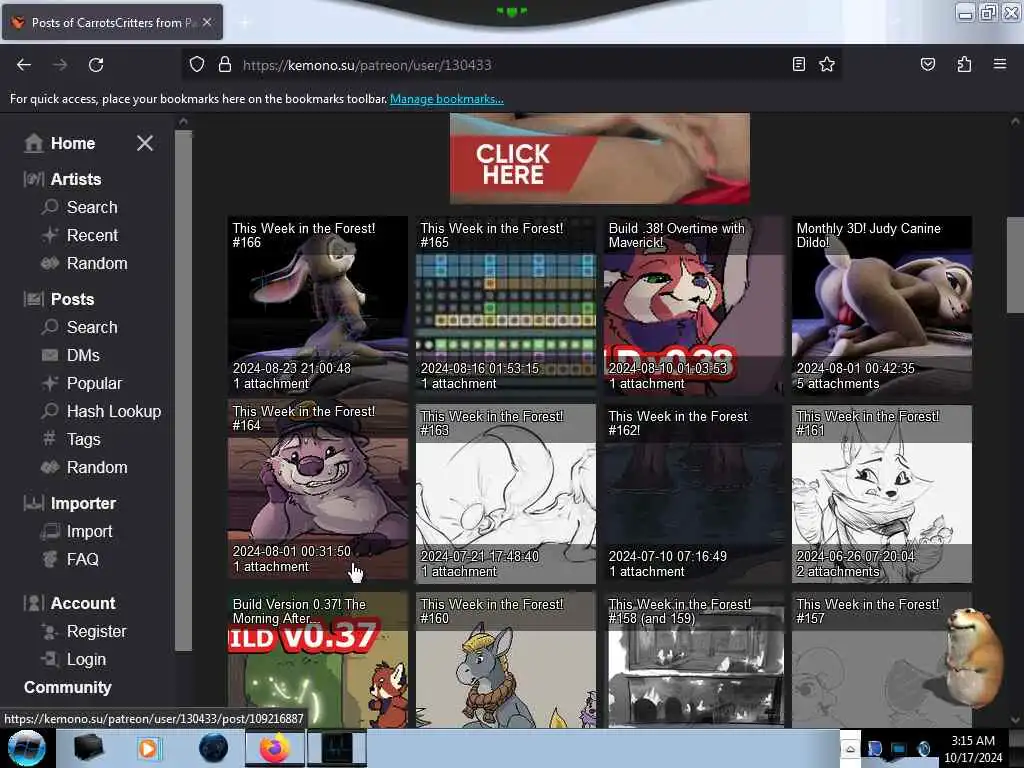Click the Home house icon in sidebar
This screenshot has width=1024, height=768.
tap(33, 142)
